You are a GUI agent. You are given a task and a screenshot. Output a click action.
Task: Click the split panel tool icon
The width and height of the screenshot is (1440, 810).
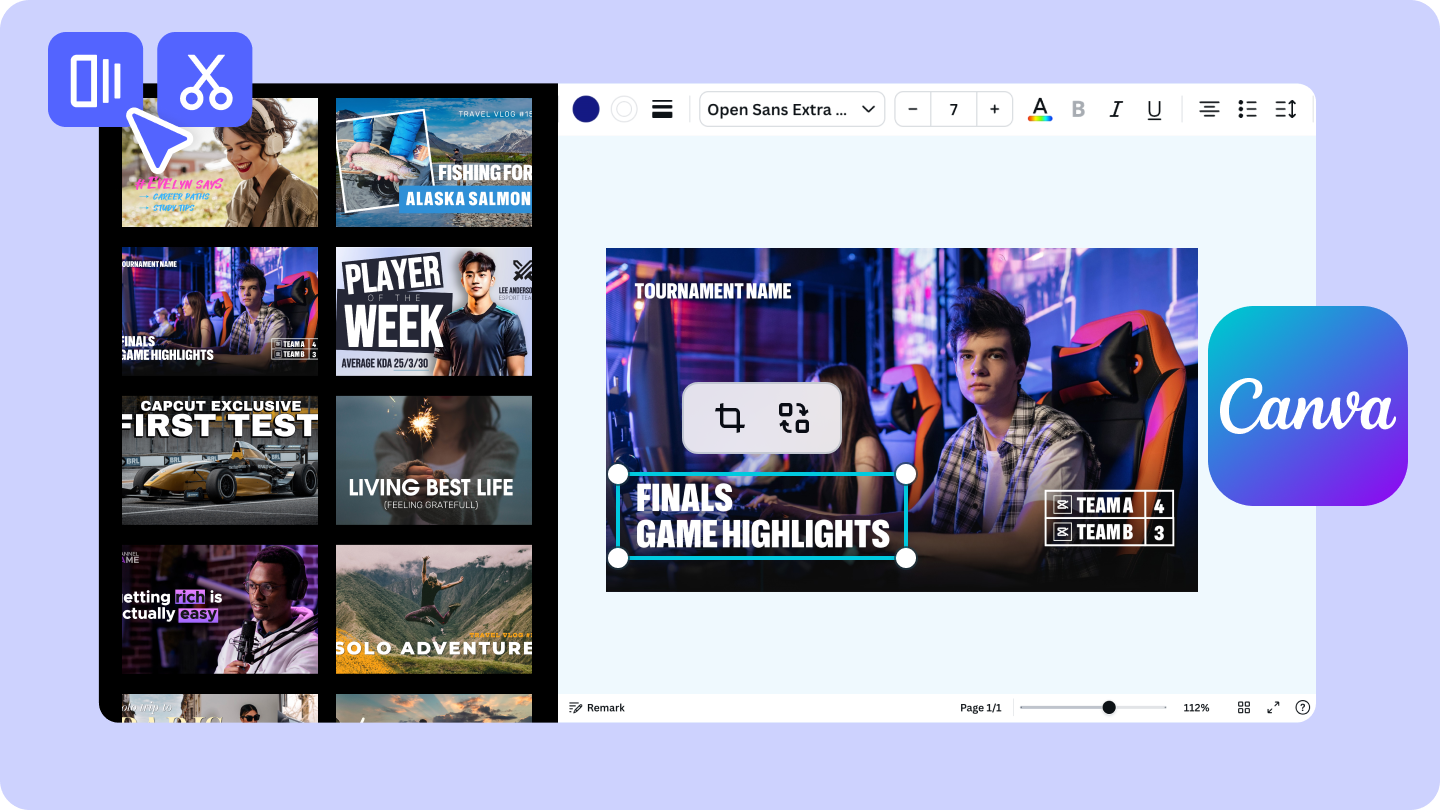pyautogui.click(x=96, y=80)
